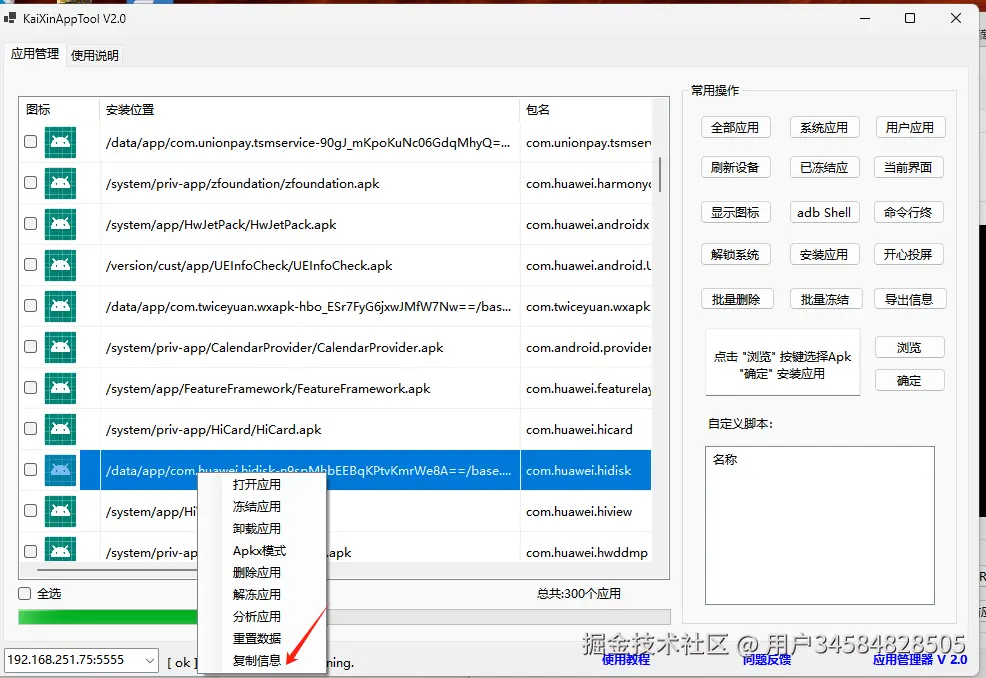986x678 pixels.
Task: Click the Android icon for com.unionpay.tsmservice row
Action: click(60, 142)
